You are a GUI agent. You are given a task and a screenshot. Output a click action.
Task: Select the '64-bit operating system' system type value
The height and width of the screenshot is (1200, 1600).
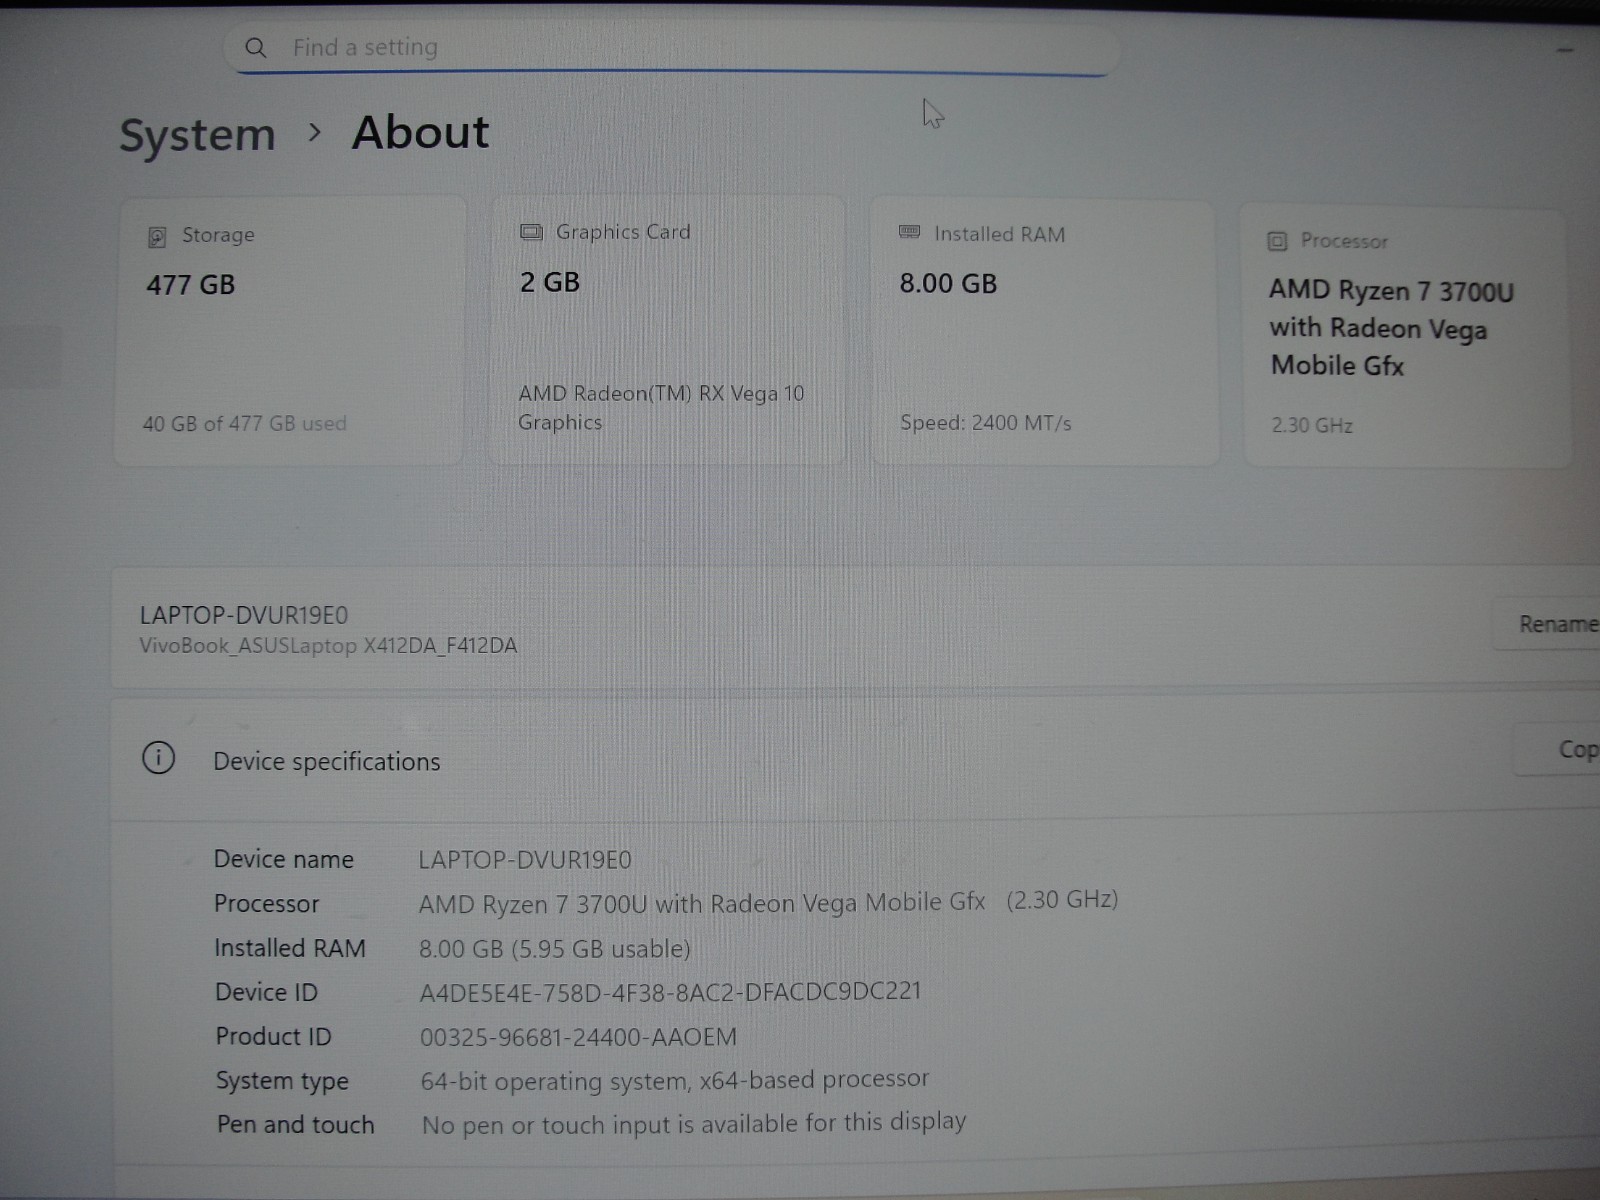coord(675,1080)
